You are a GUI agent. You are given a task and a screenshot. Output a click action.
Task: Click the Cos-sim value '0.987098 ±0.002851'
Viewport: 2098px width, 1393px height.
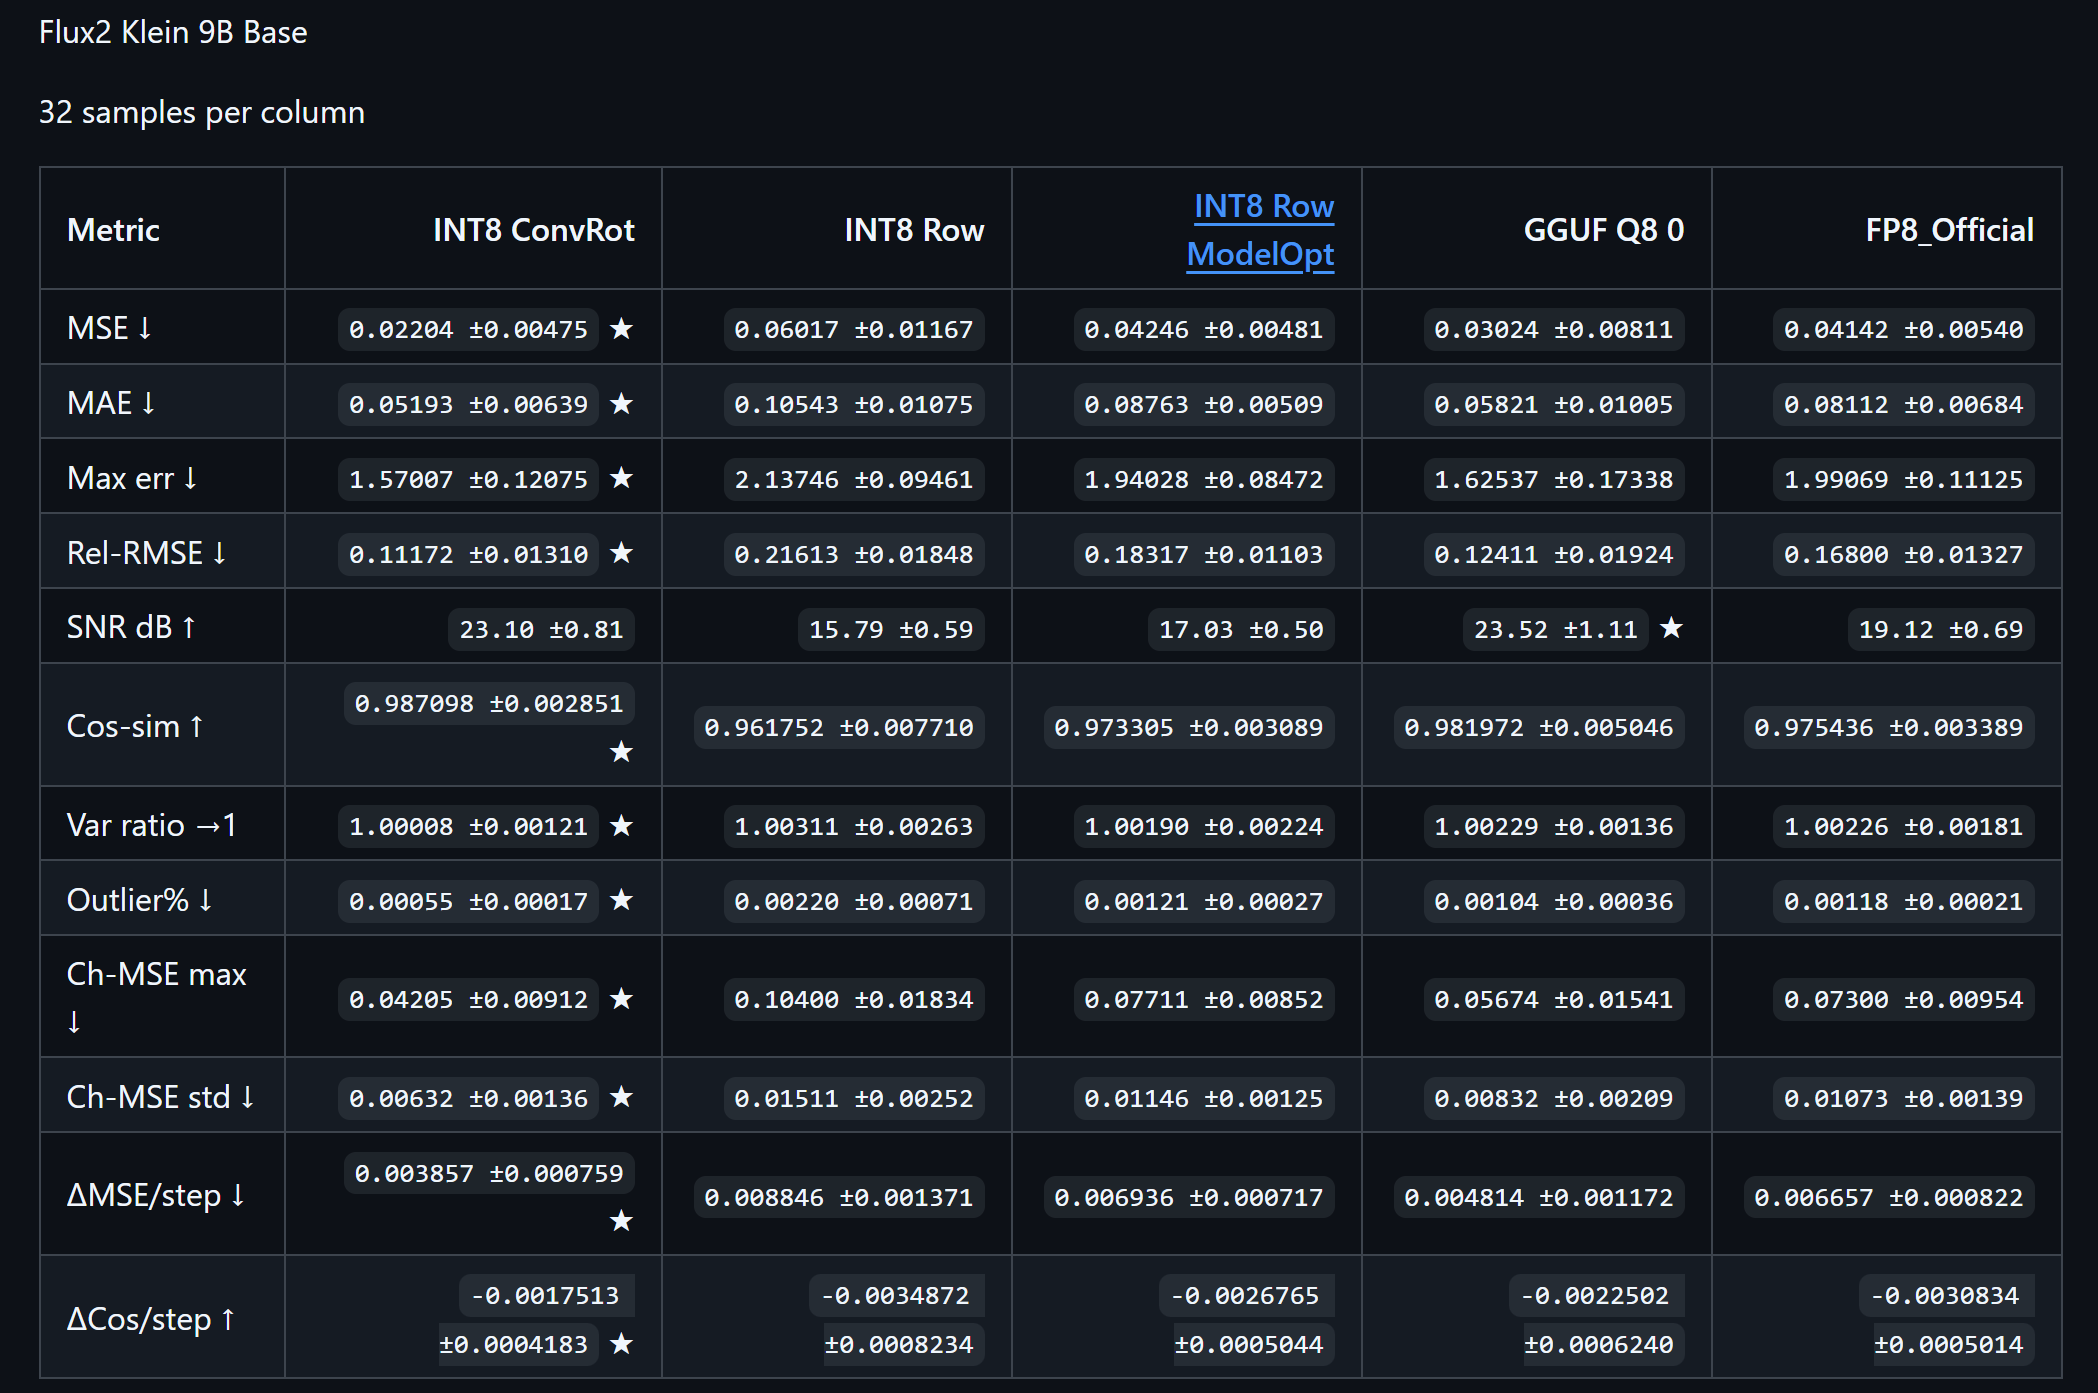489,703
